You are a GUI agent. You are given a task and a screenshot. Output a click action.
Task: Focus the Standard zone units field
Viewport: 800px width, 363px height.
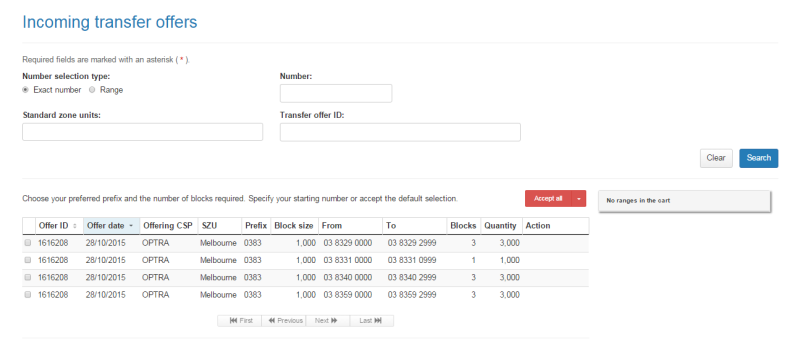point(142,132)
